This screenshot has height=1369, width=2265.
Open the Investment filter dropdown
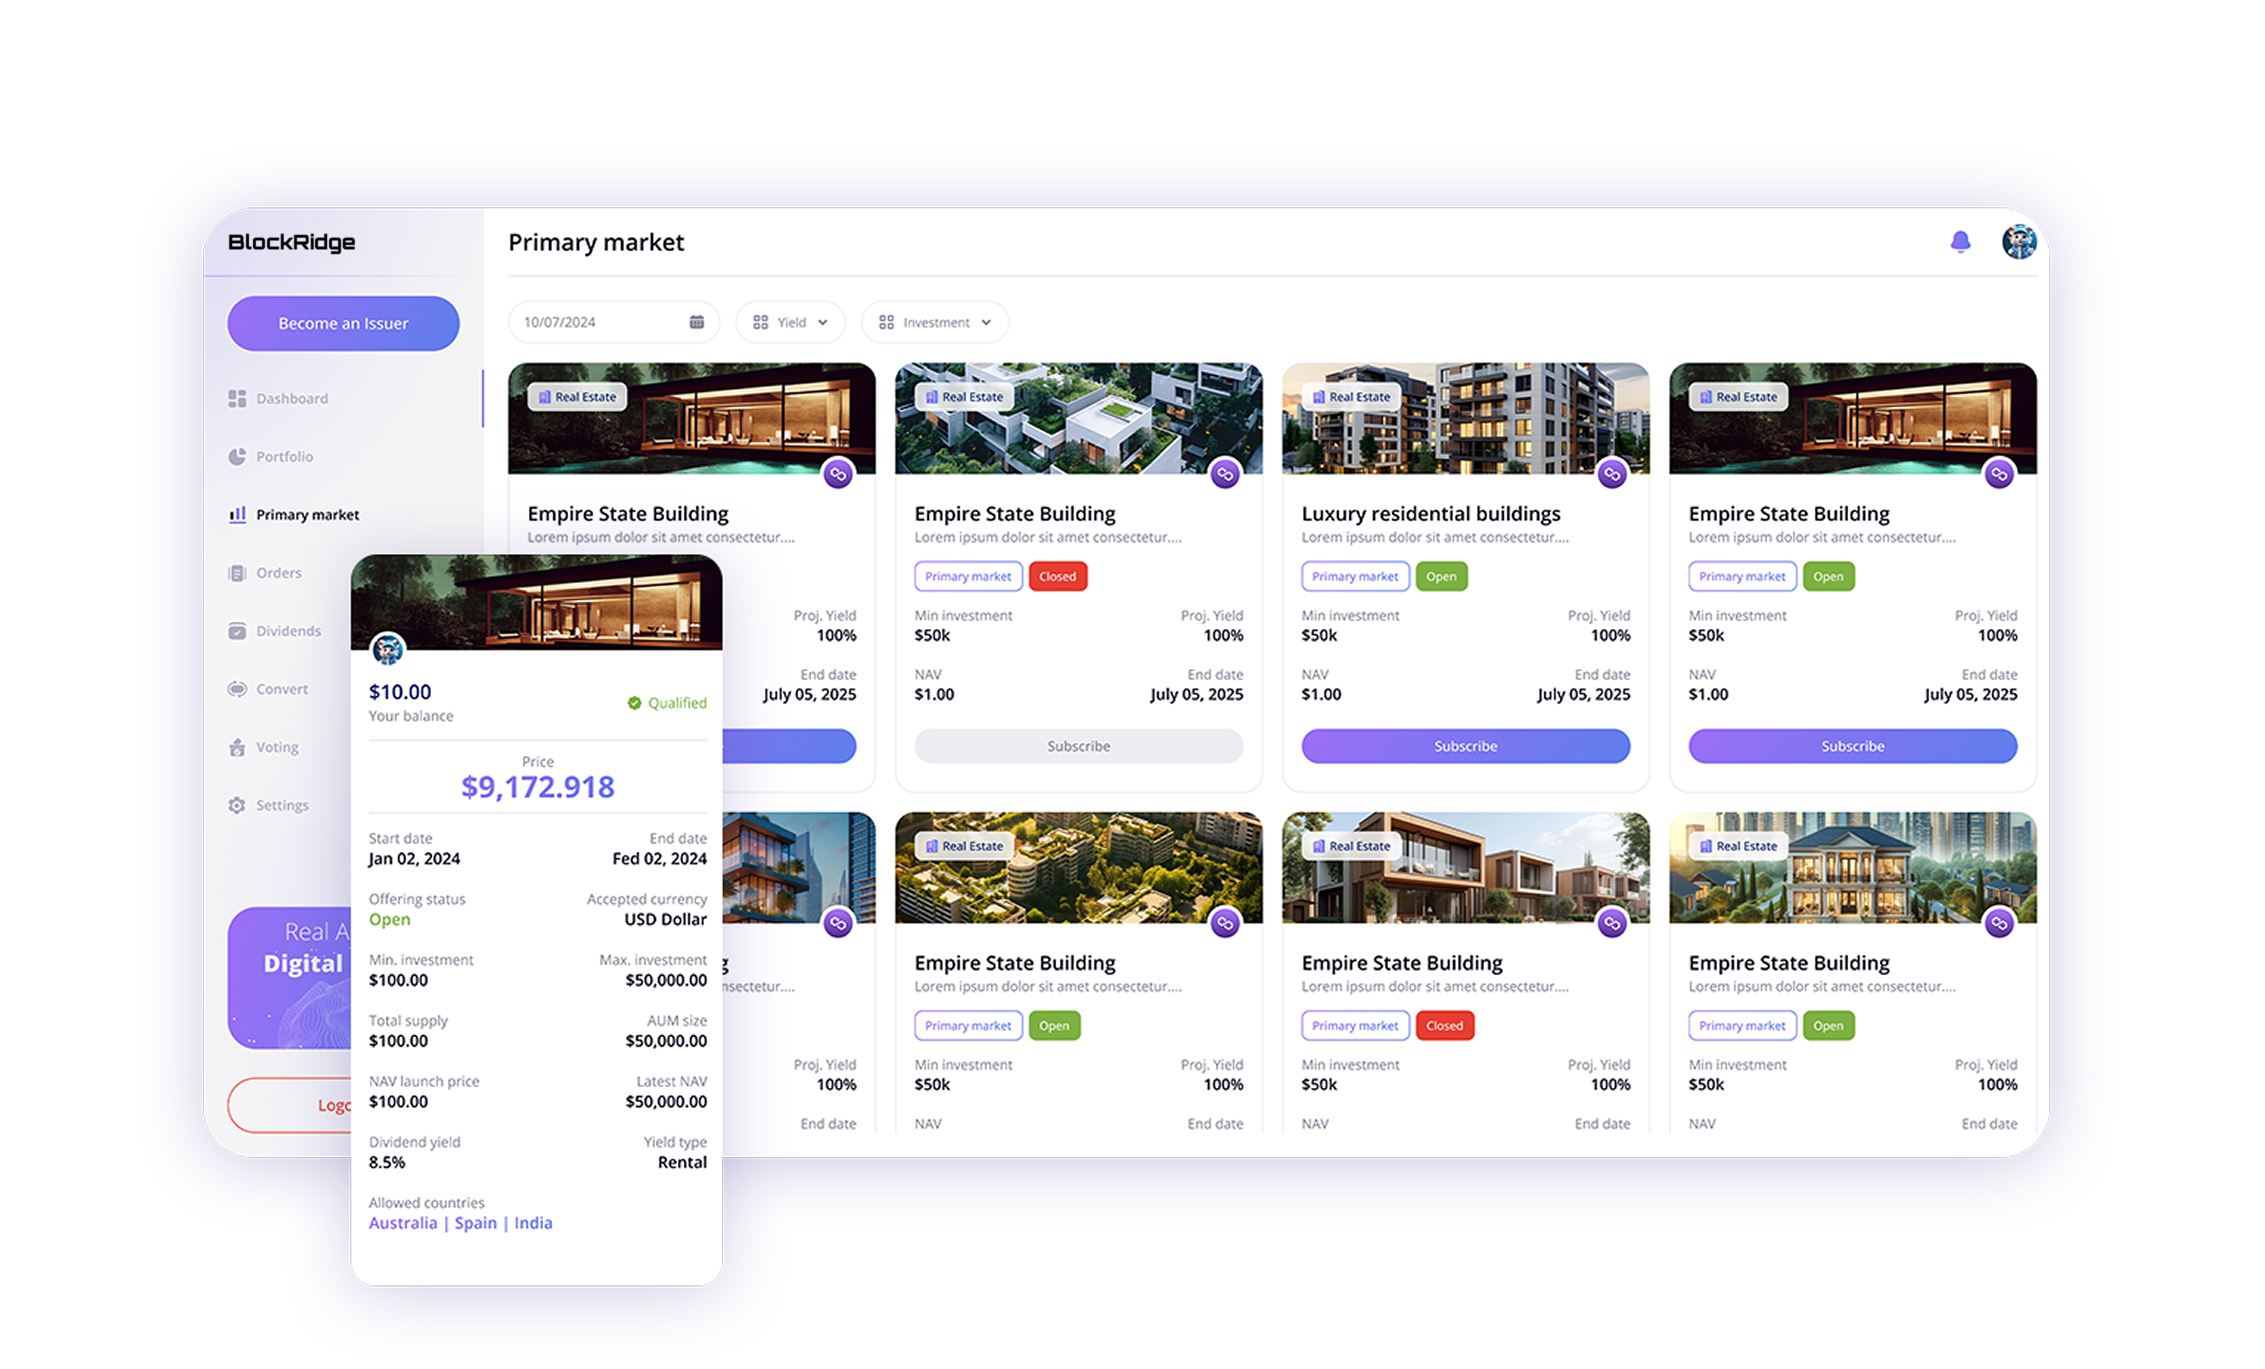pyautogui.click(x=934, y=321)
